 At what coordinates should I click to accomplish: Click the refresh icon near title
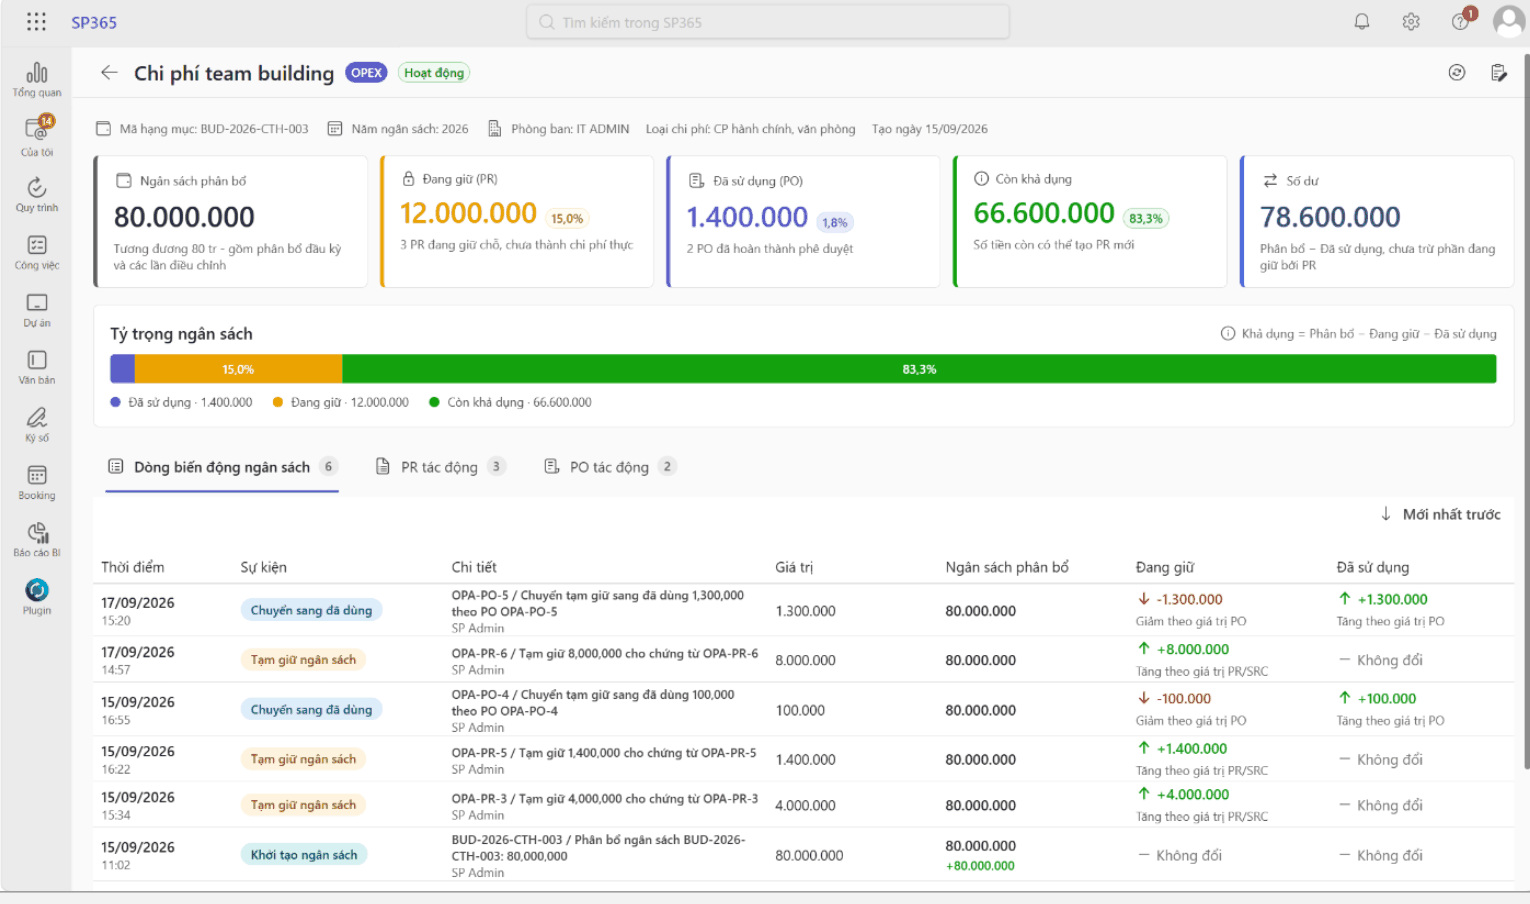point(1457,72)
